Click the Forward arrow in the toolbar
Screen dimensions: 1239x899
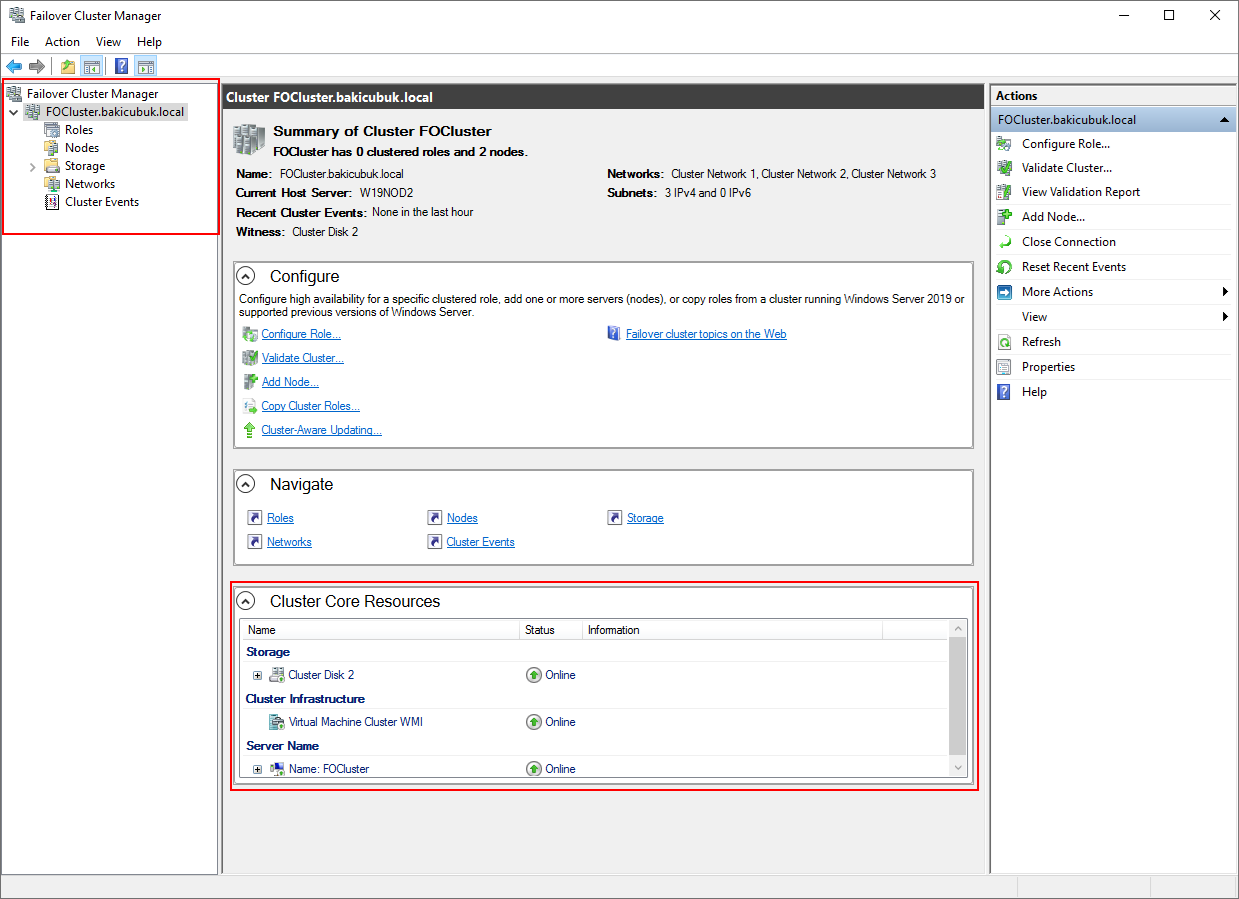37,67
